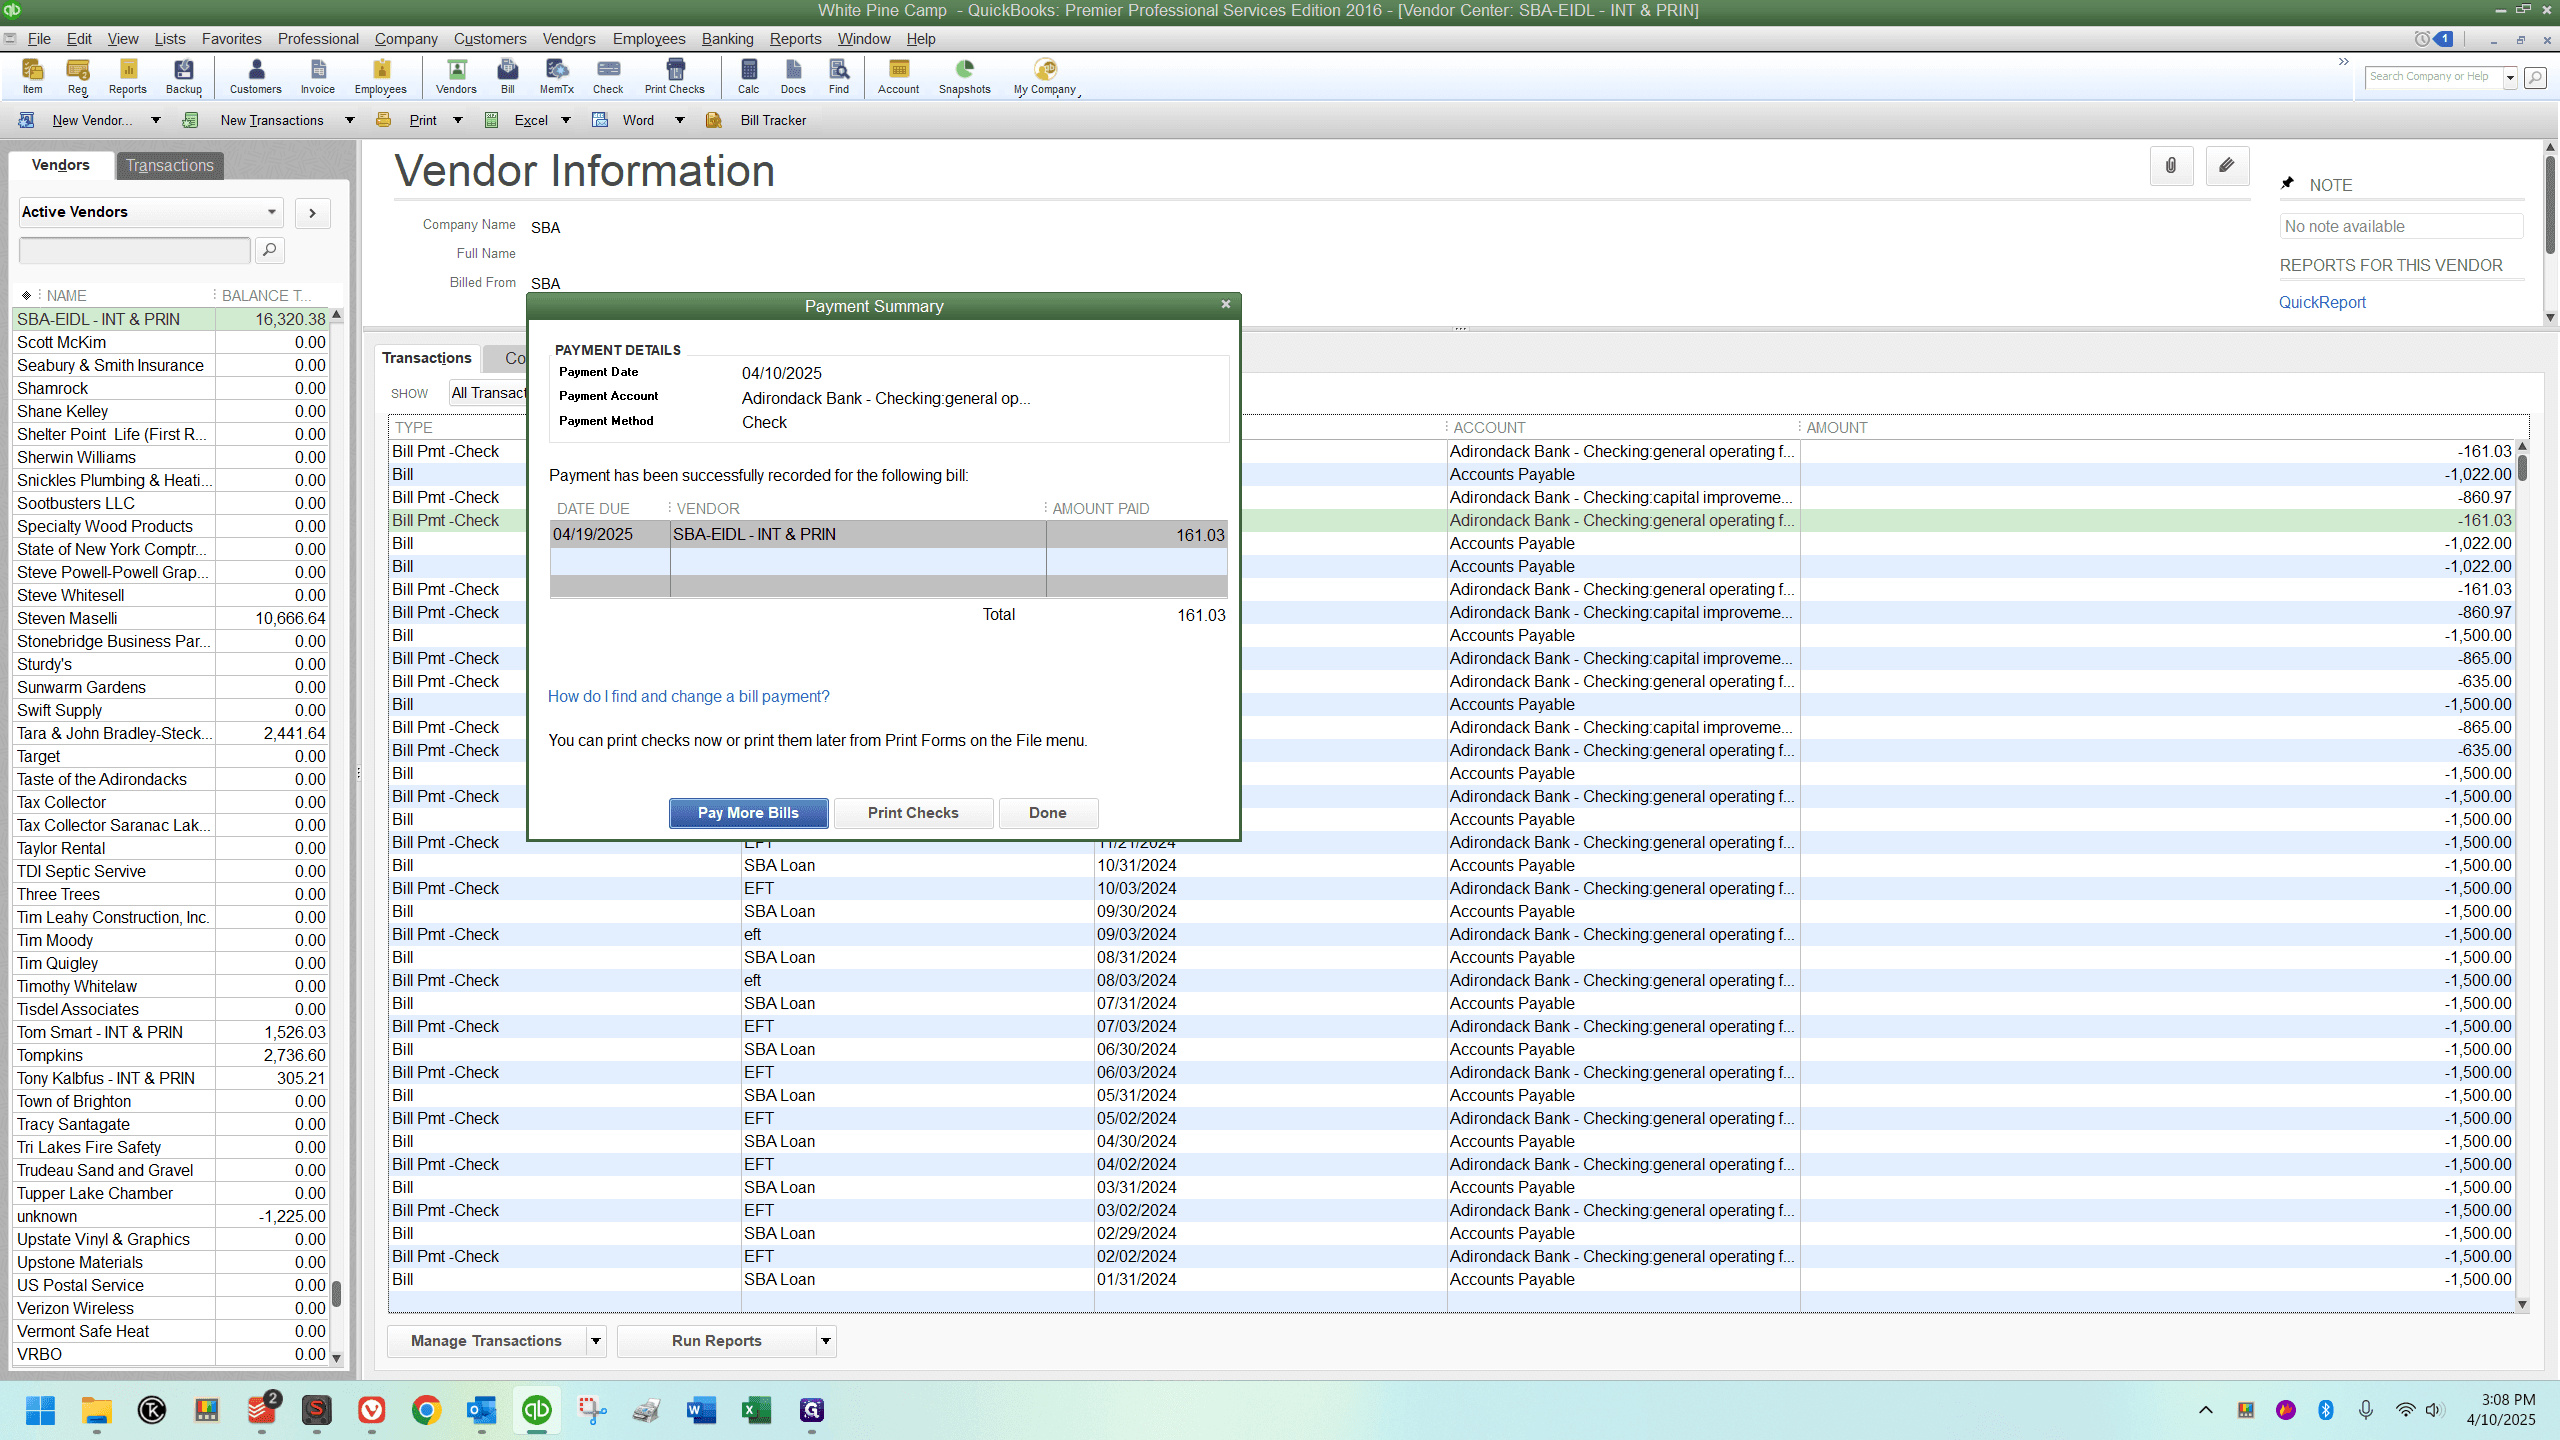Click Done in Payment Summary dialog
Screen dimensions: 2560x1440
coord(1048,813)
